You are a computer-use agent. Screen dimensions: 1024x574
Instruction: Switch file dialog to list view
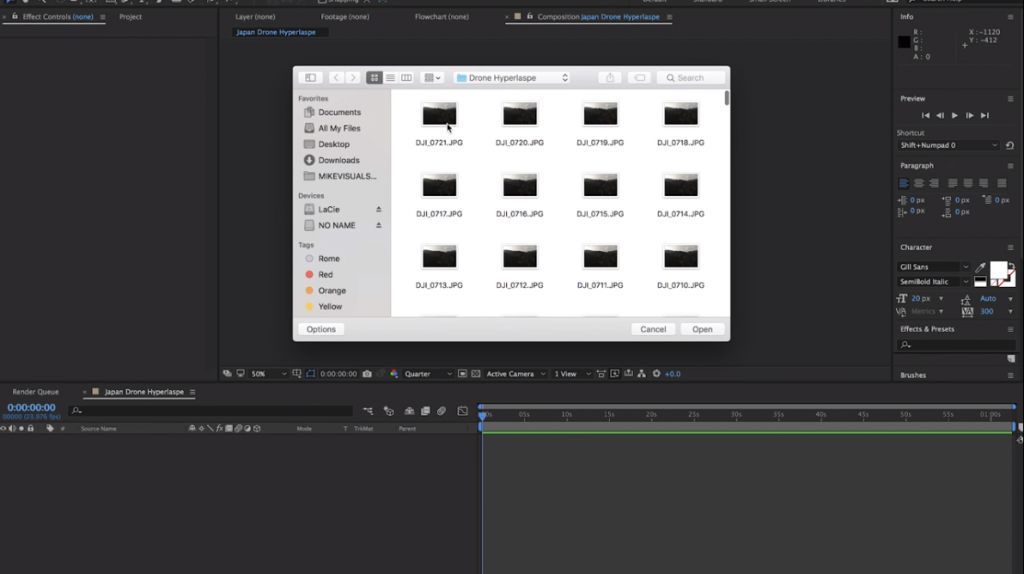[390, 78]
